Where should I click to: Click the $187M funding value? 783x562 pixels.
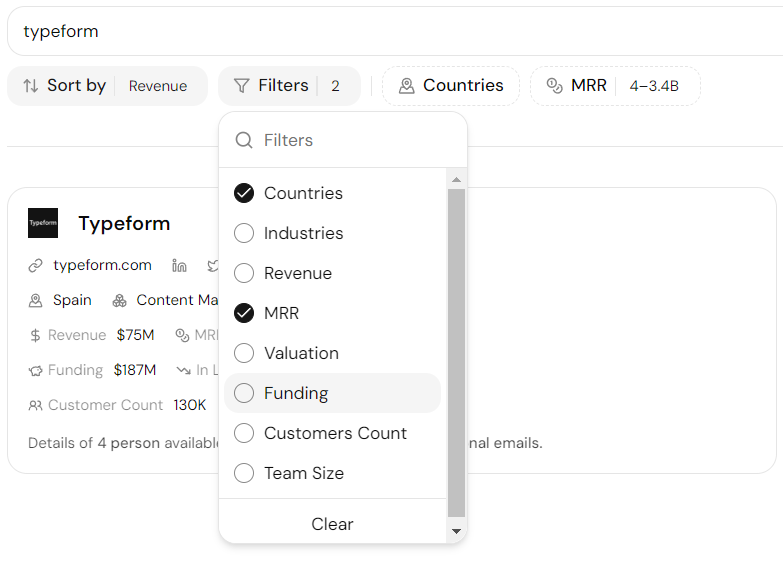click(x=135, y=370)
